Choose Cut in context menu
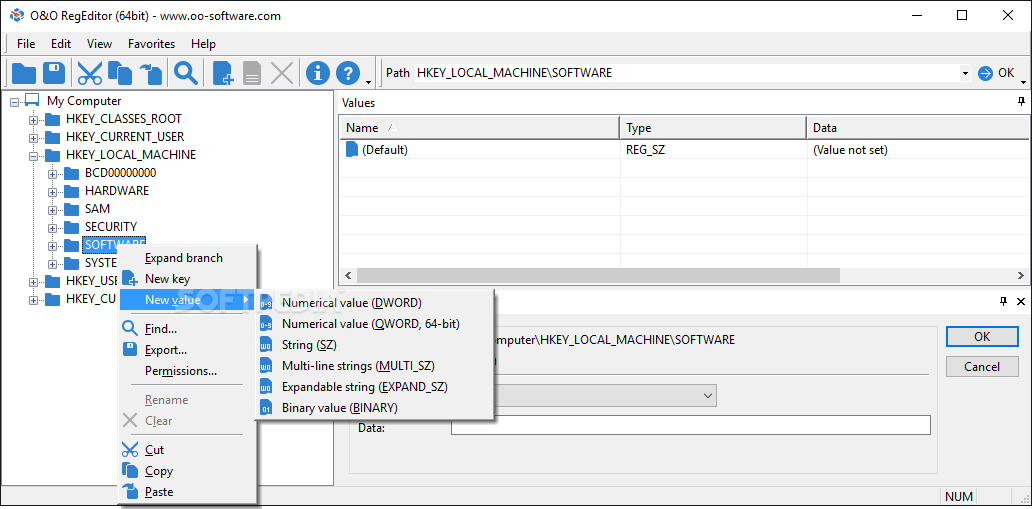1032x509 pixels. click(187, 450)
